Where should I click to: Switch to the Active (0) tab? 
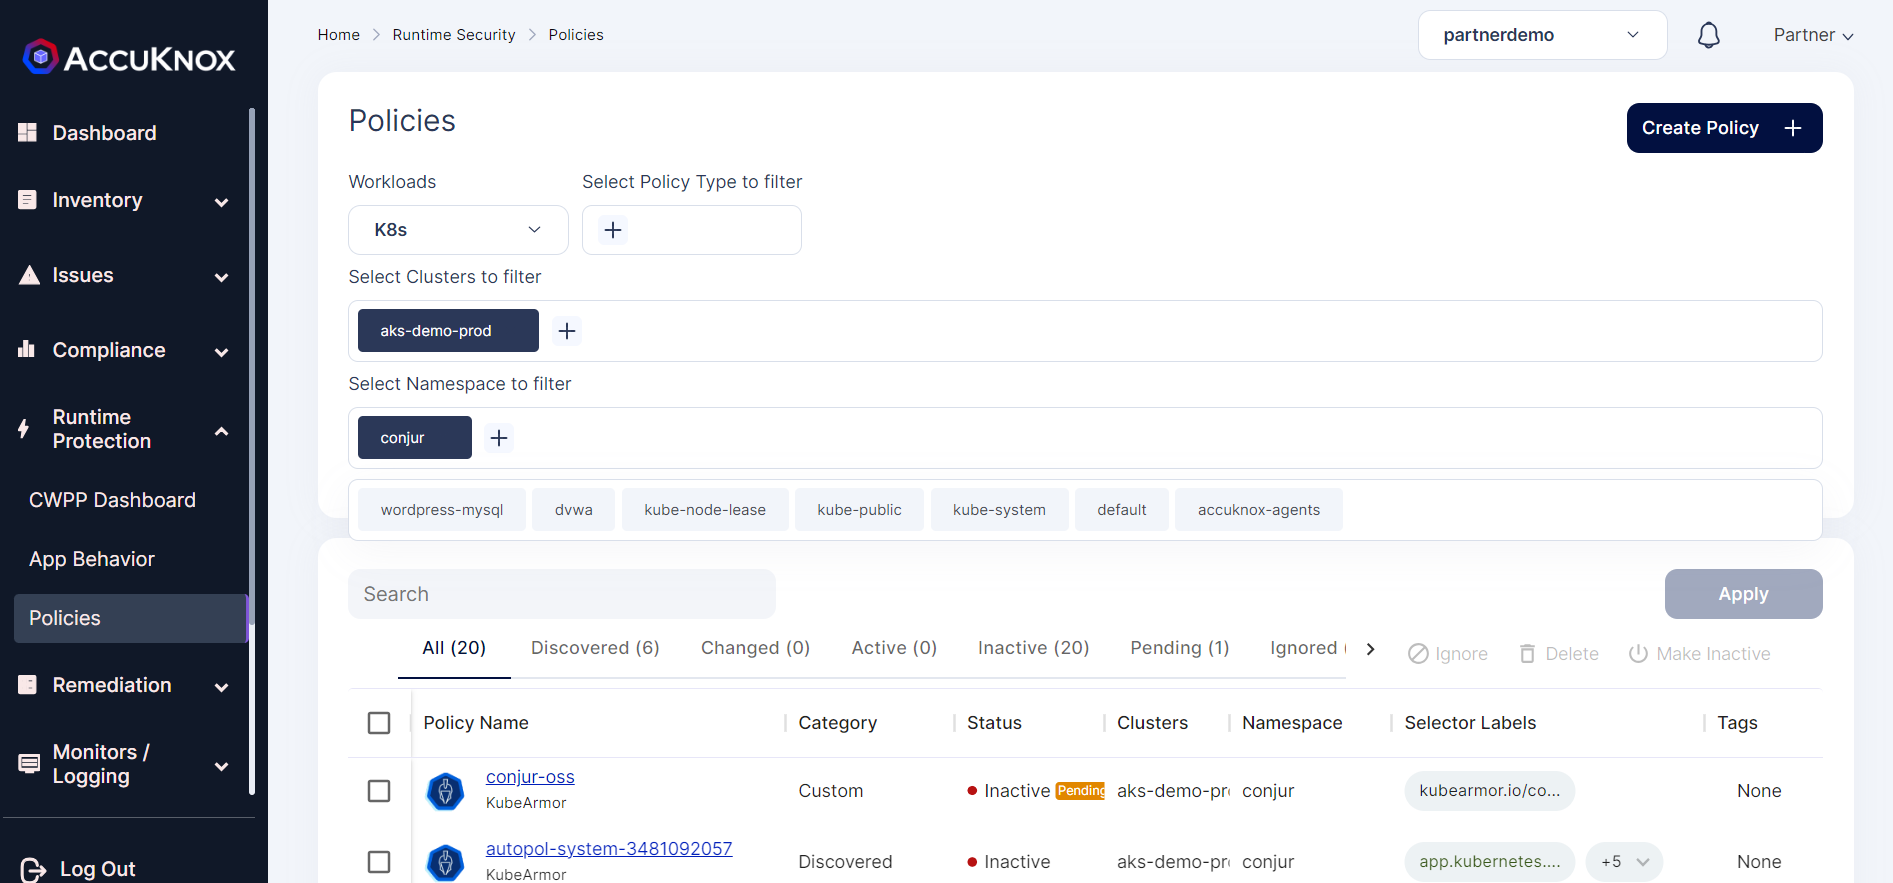894,648
